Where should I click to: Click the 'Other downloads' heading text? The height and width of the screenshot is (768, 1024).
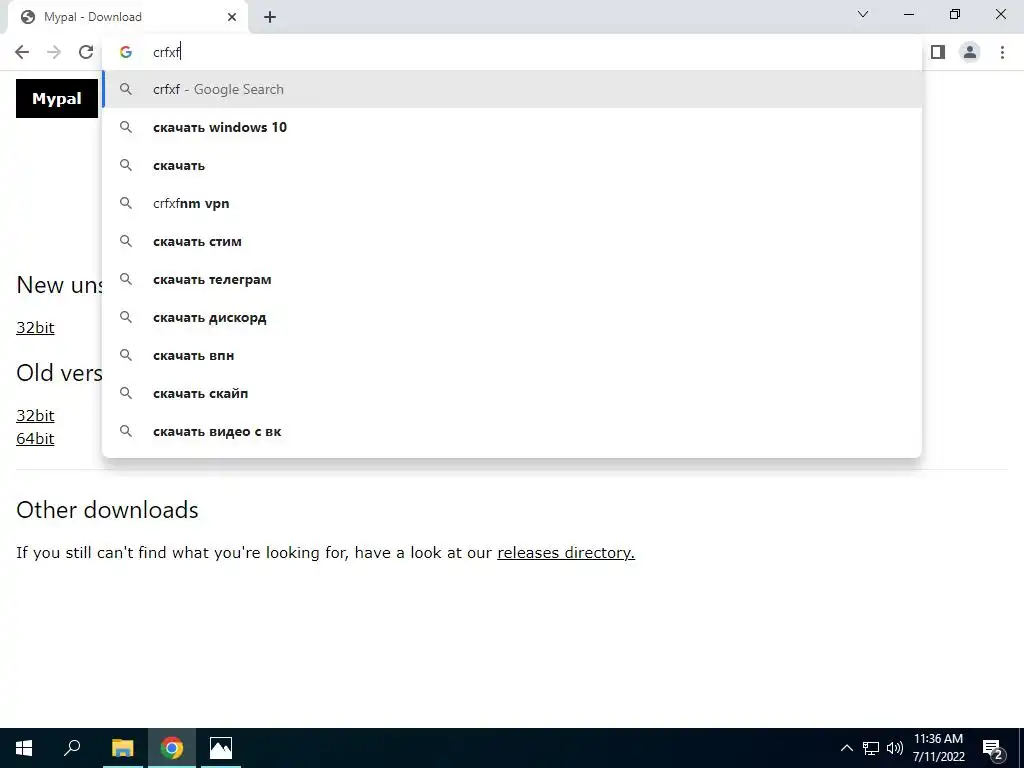tap(107, 510)
